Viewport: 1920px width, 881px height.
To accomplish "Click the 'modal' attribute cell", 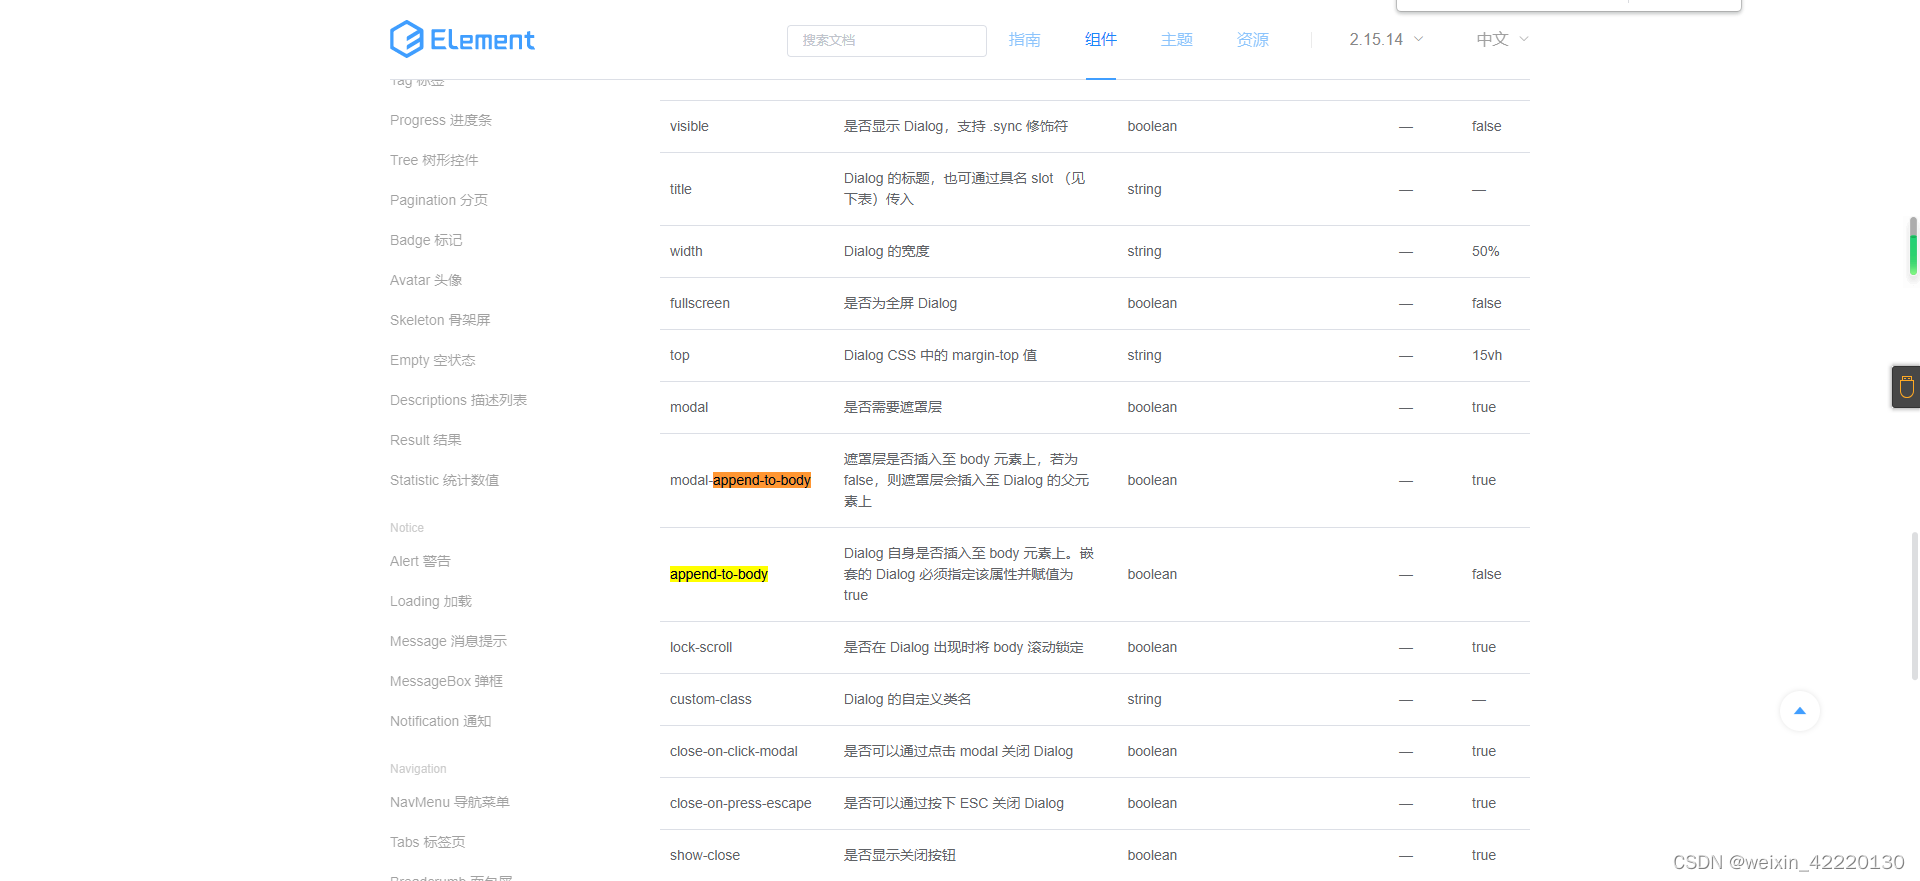I will coord(689,407).
